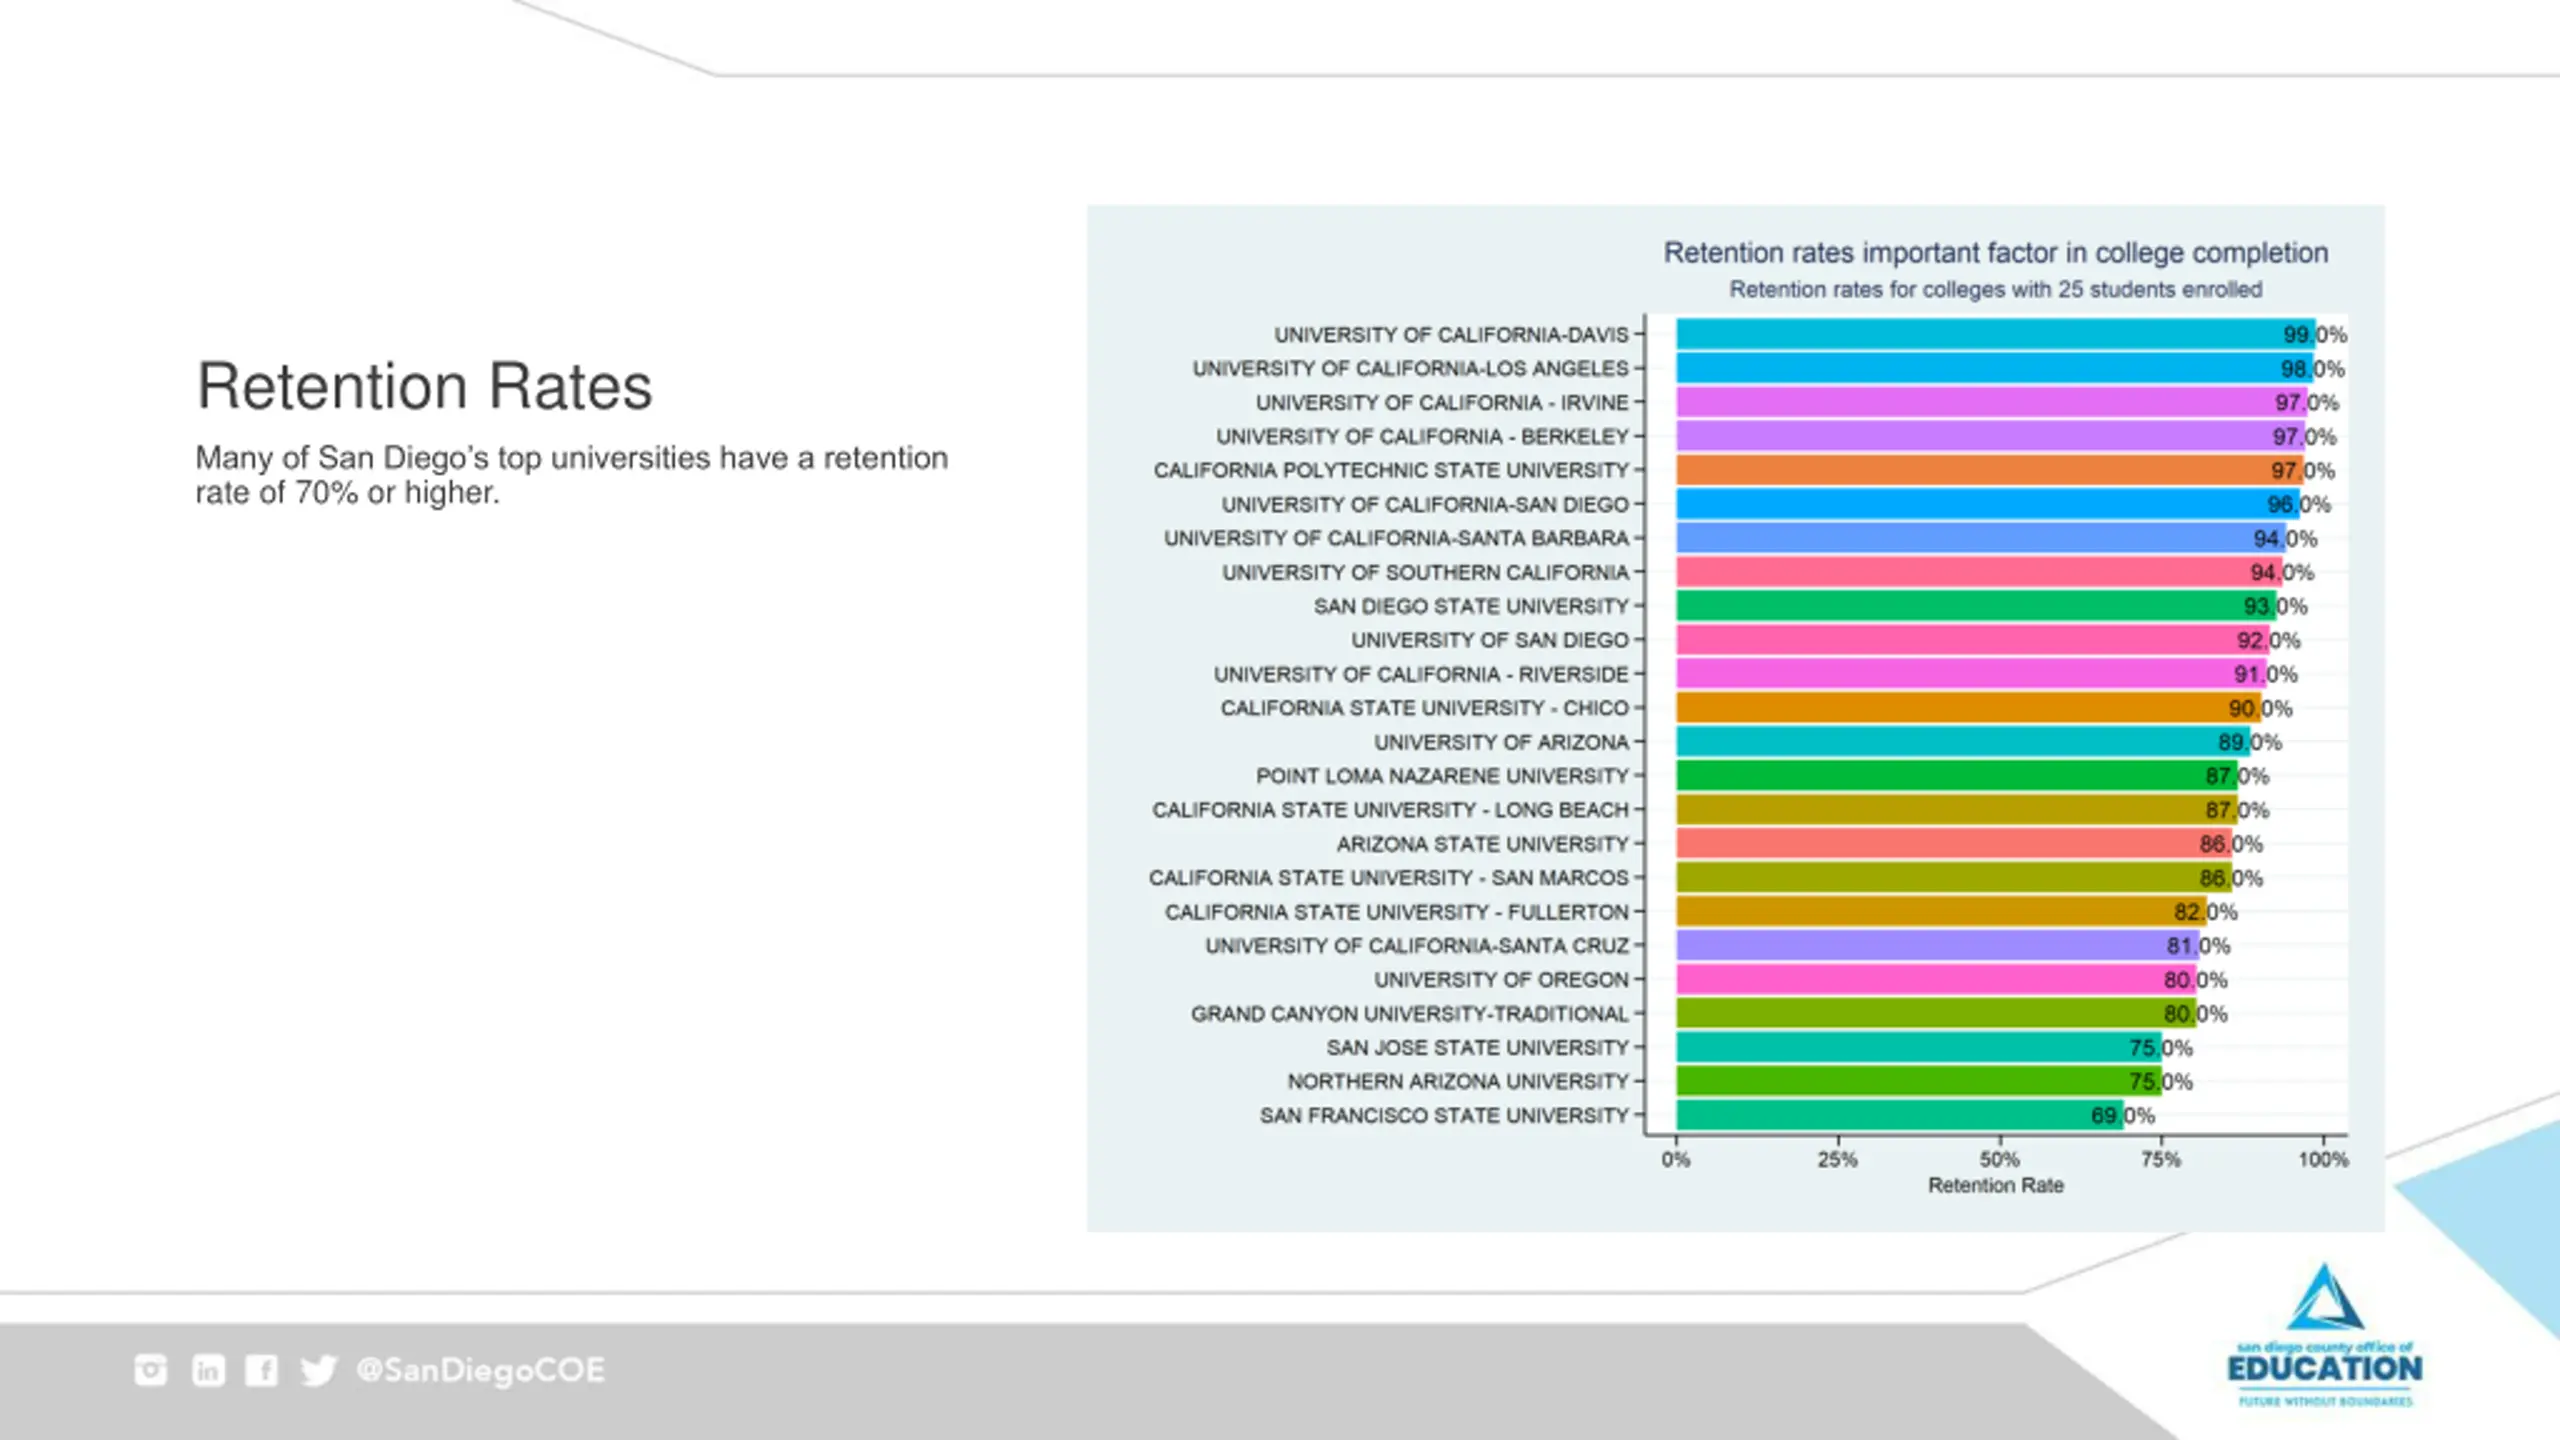Click the San Diego County Education logo

[x=2325, y=1336]
